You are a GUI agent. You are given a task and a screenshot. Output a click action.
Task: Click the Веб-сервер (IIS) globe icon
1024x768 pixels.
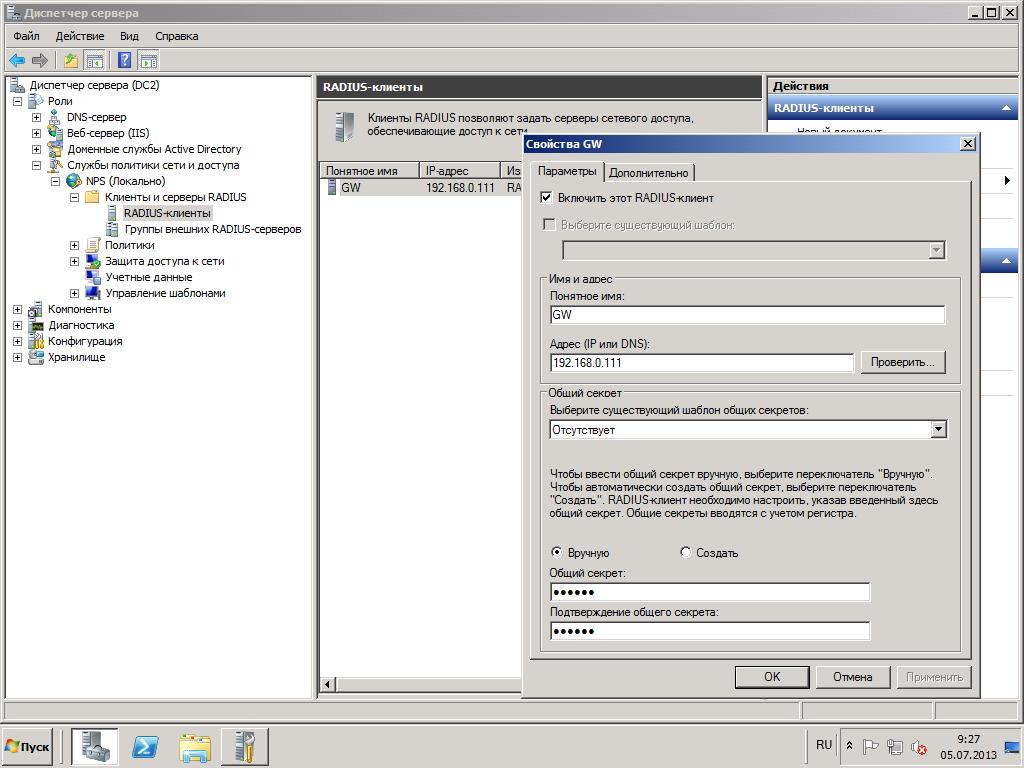pyautogui.click(x=55, y=133)
